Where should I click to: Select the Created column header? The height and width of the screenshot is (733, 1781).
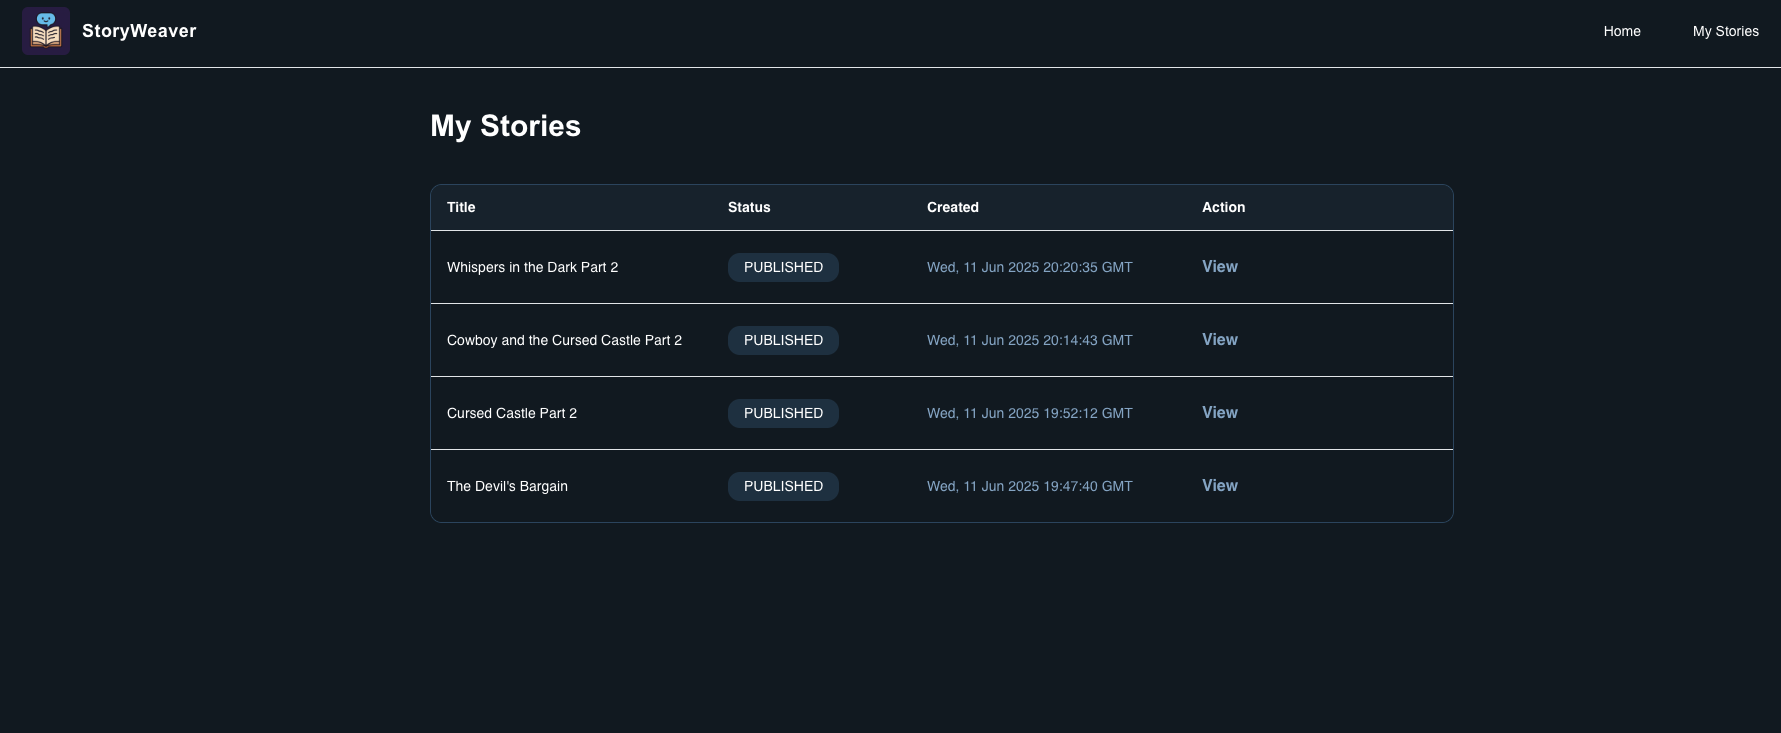point(952,207)
